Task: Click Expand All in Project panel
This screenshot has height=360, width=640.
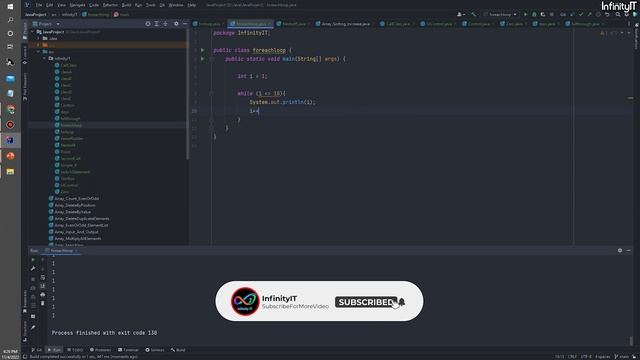Action: pyautogui.click(x=157, y=24)
